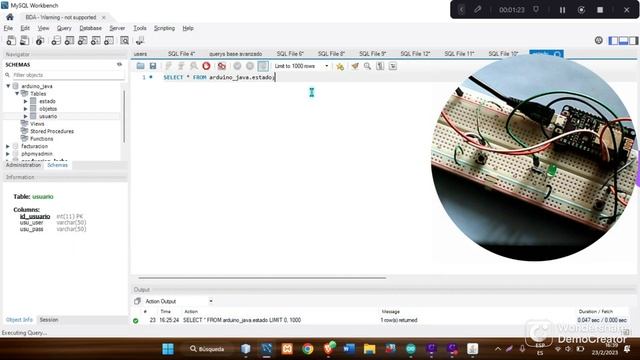Open the Query menu
Image resolution: width=640 pixels, height=360 pixels.
click(64, 28)
